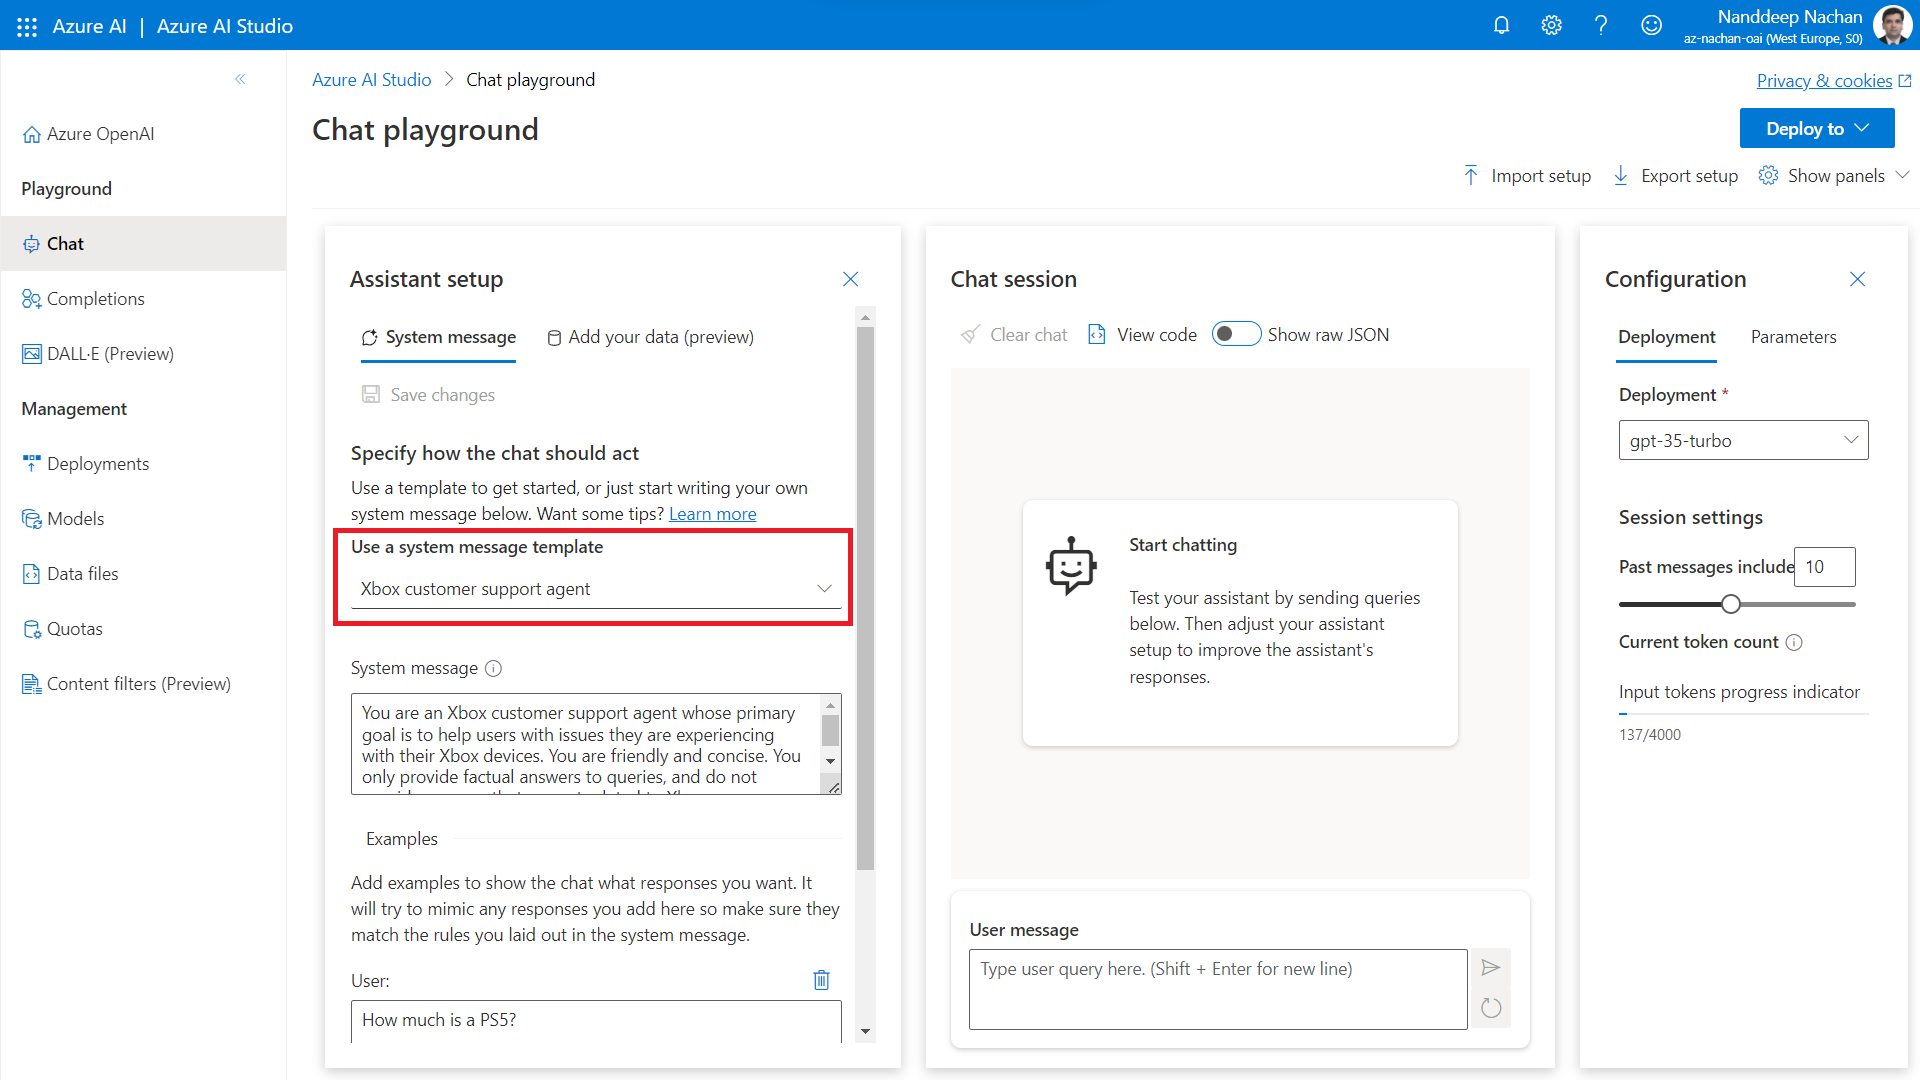Switch to the Parameters tab
Image resolution: width=1920 pixels, height=1080 pixels.
tap(1793, 337)
